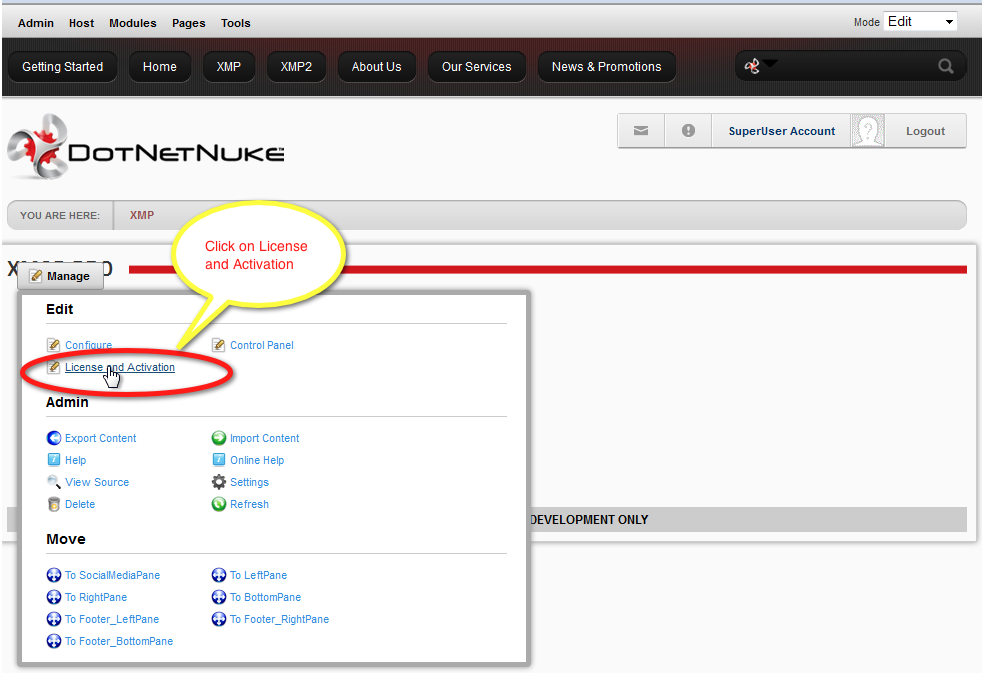Click Export Content link

coord(100,438)
